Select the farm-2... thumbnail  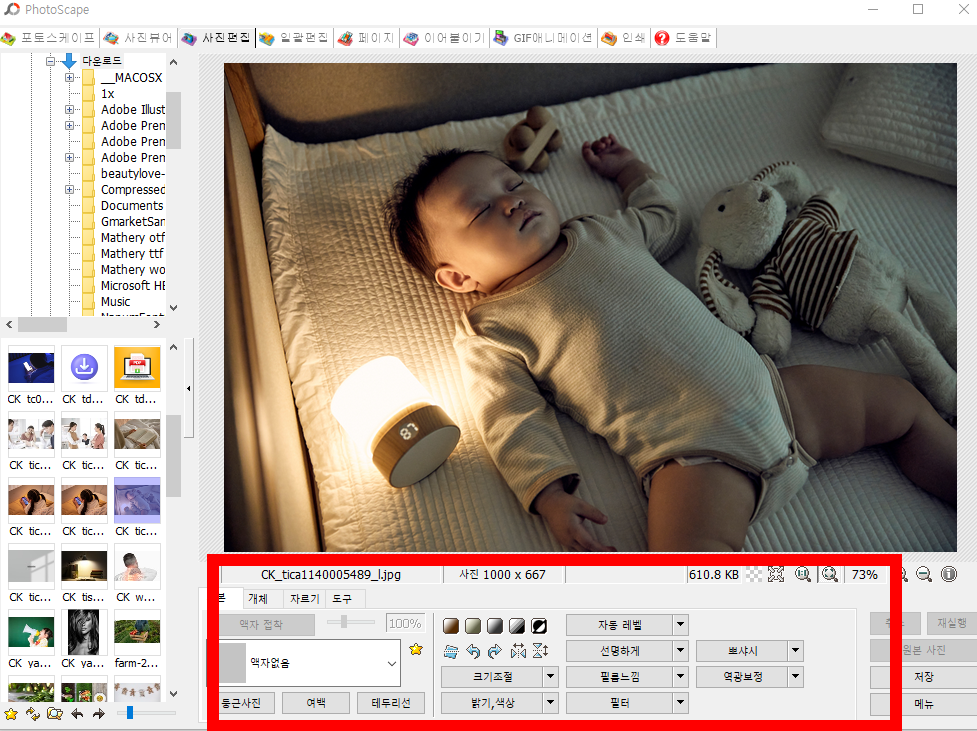pos(137,632)
